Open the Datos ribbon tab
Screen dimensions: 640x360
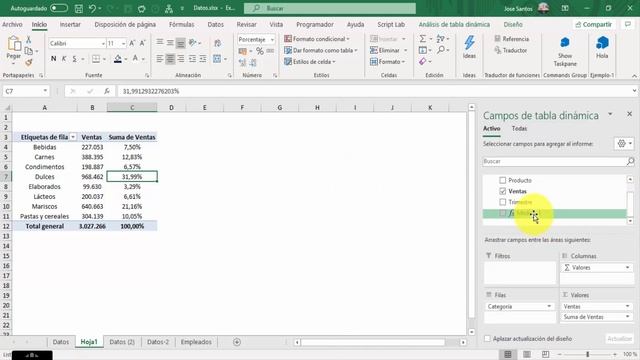216,24
